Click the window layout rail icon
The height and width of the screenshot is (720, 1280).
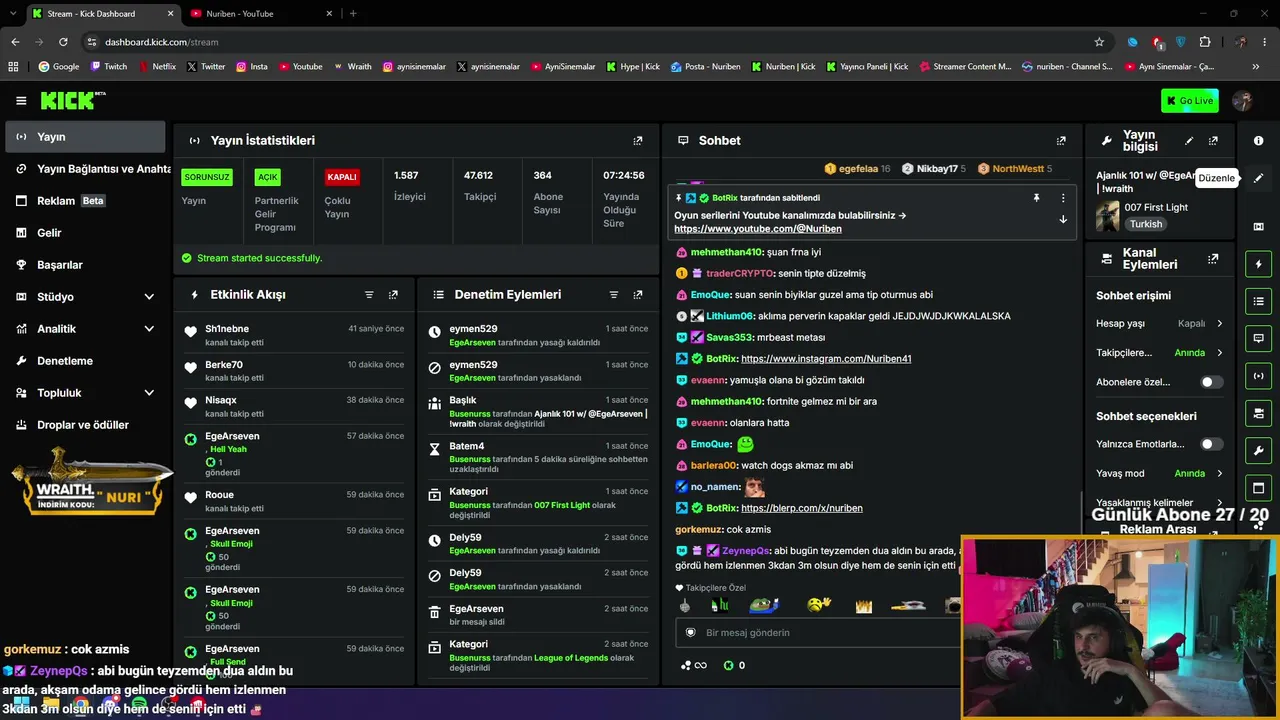1258,488
